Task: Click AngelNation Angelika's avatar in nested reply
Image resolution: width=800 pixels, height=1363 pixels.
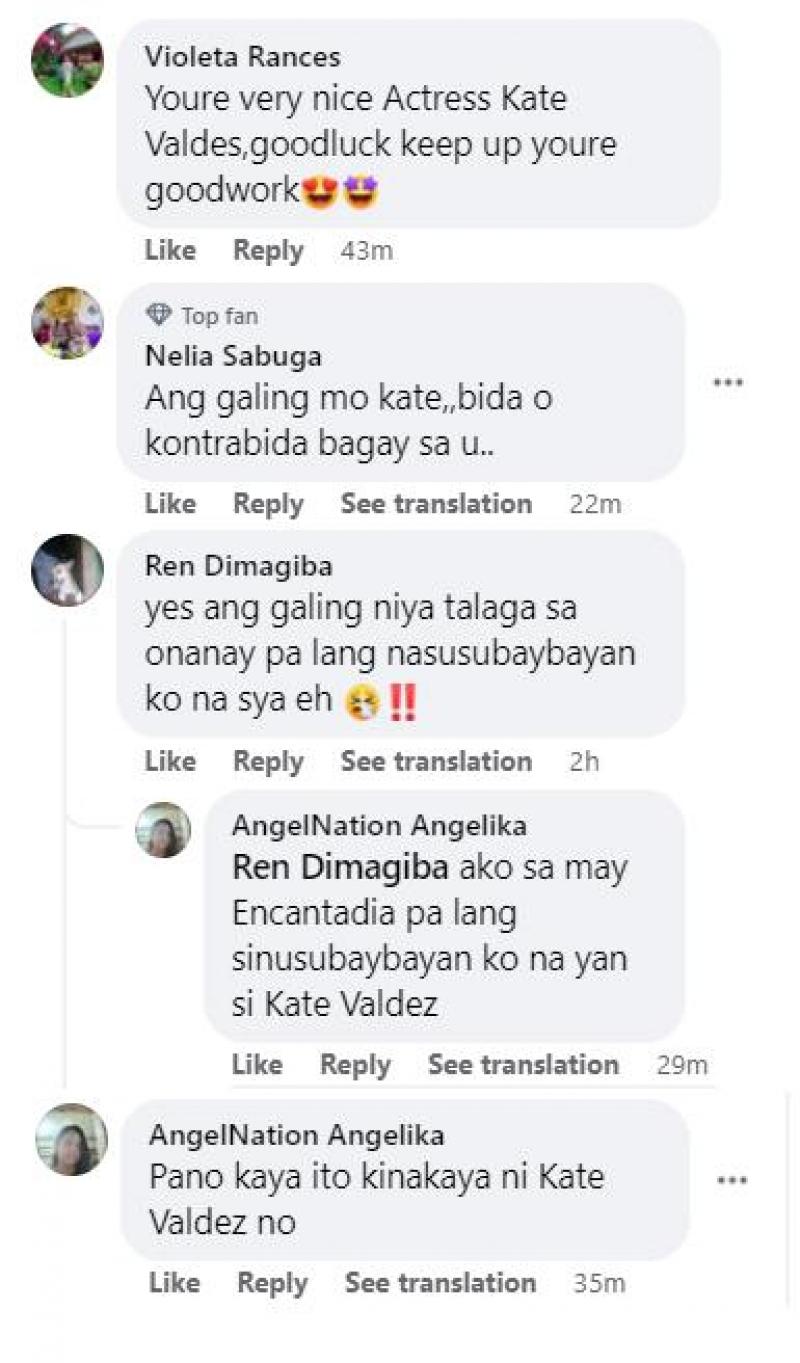Action: pos(163,830)
